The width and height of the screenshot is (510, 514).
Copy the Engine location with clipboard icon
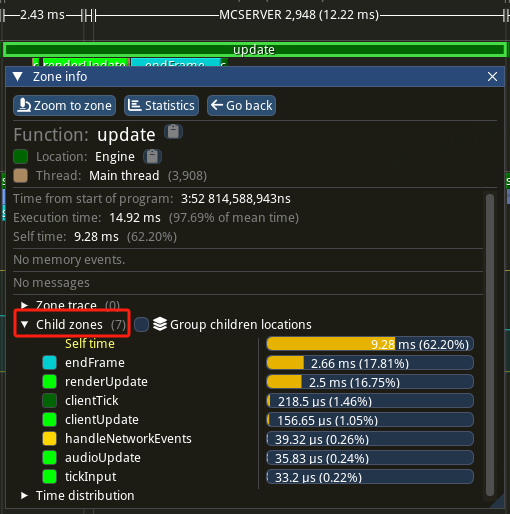[x=152, y=156]
